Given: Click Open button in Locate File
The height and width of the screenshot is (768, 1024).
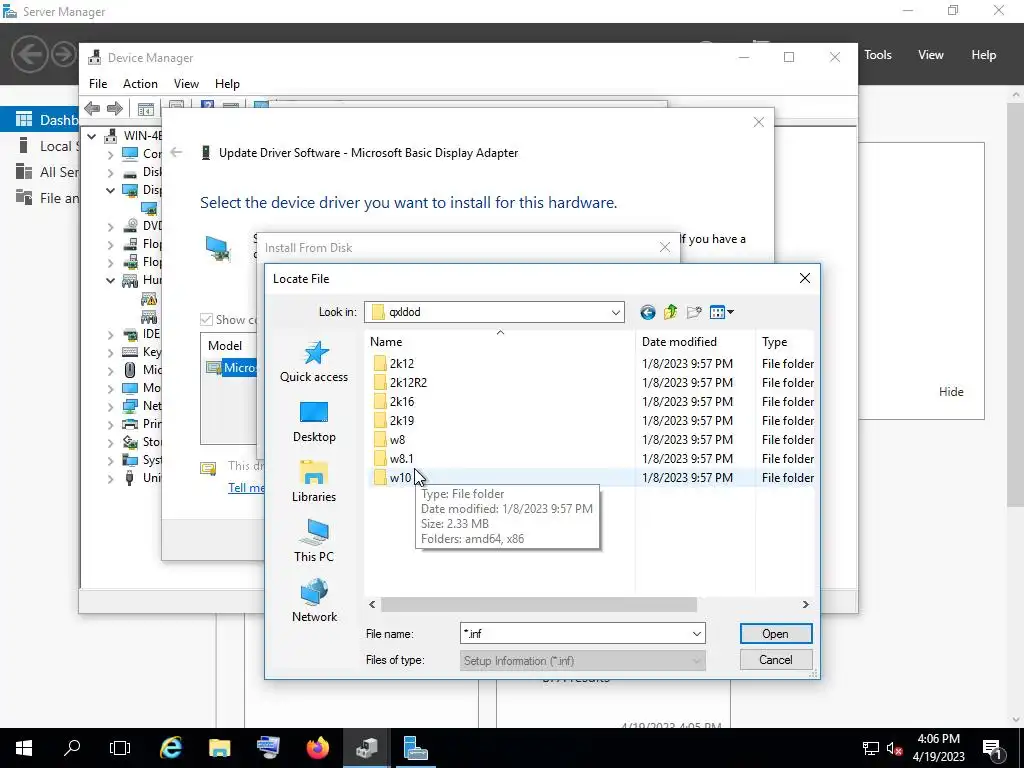Looking at the screenshot, I should [776, 634].
